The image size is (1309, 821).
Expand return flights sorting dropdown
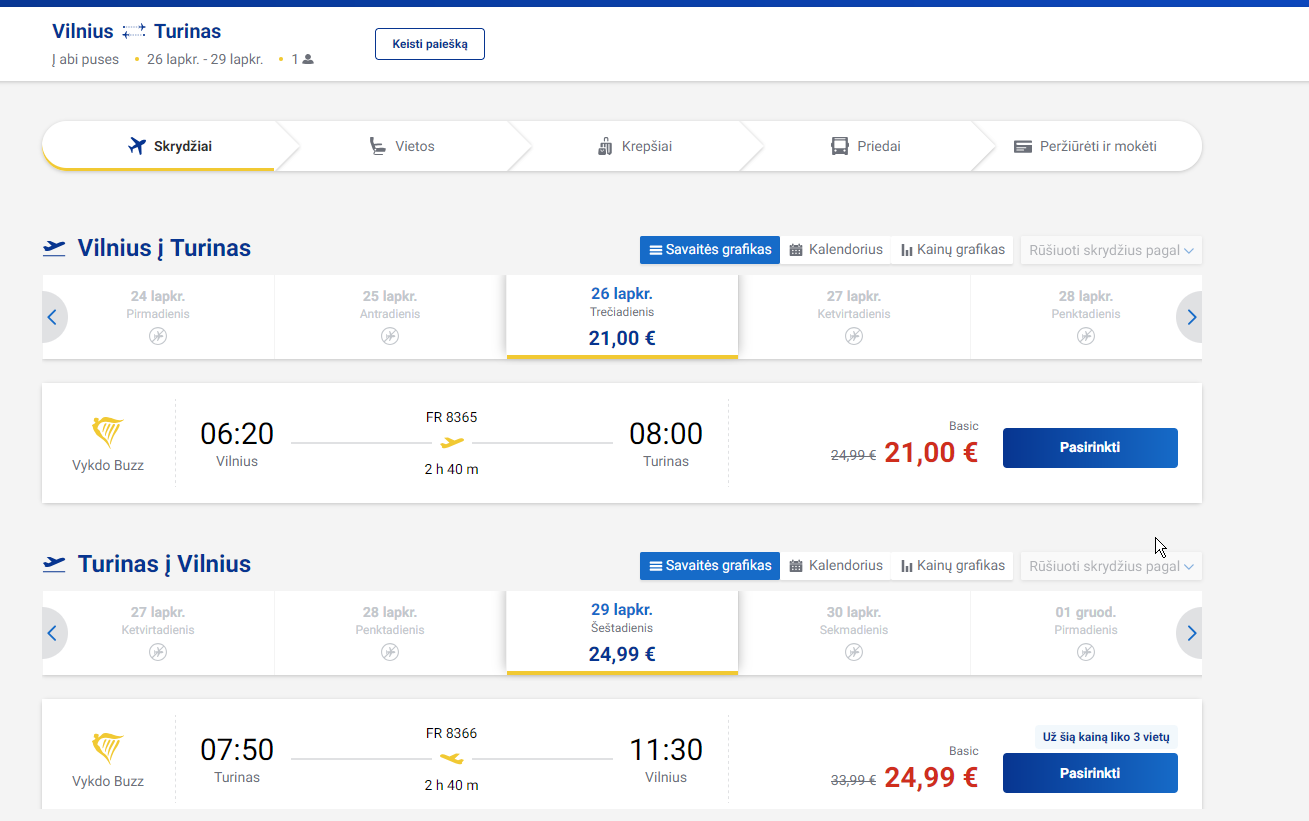point(1110,566)
